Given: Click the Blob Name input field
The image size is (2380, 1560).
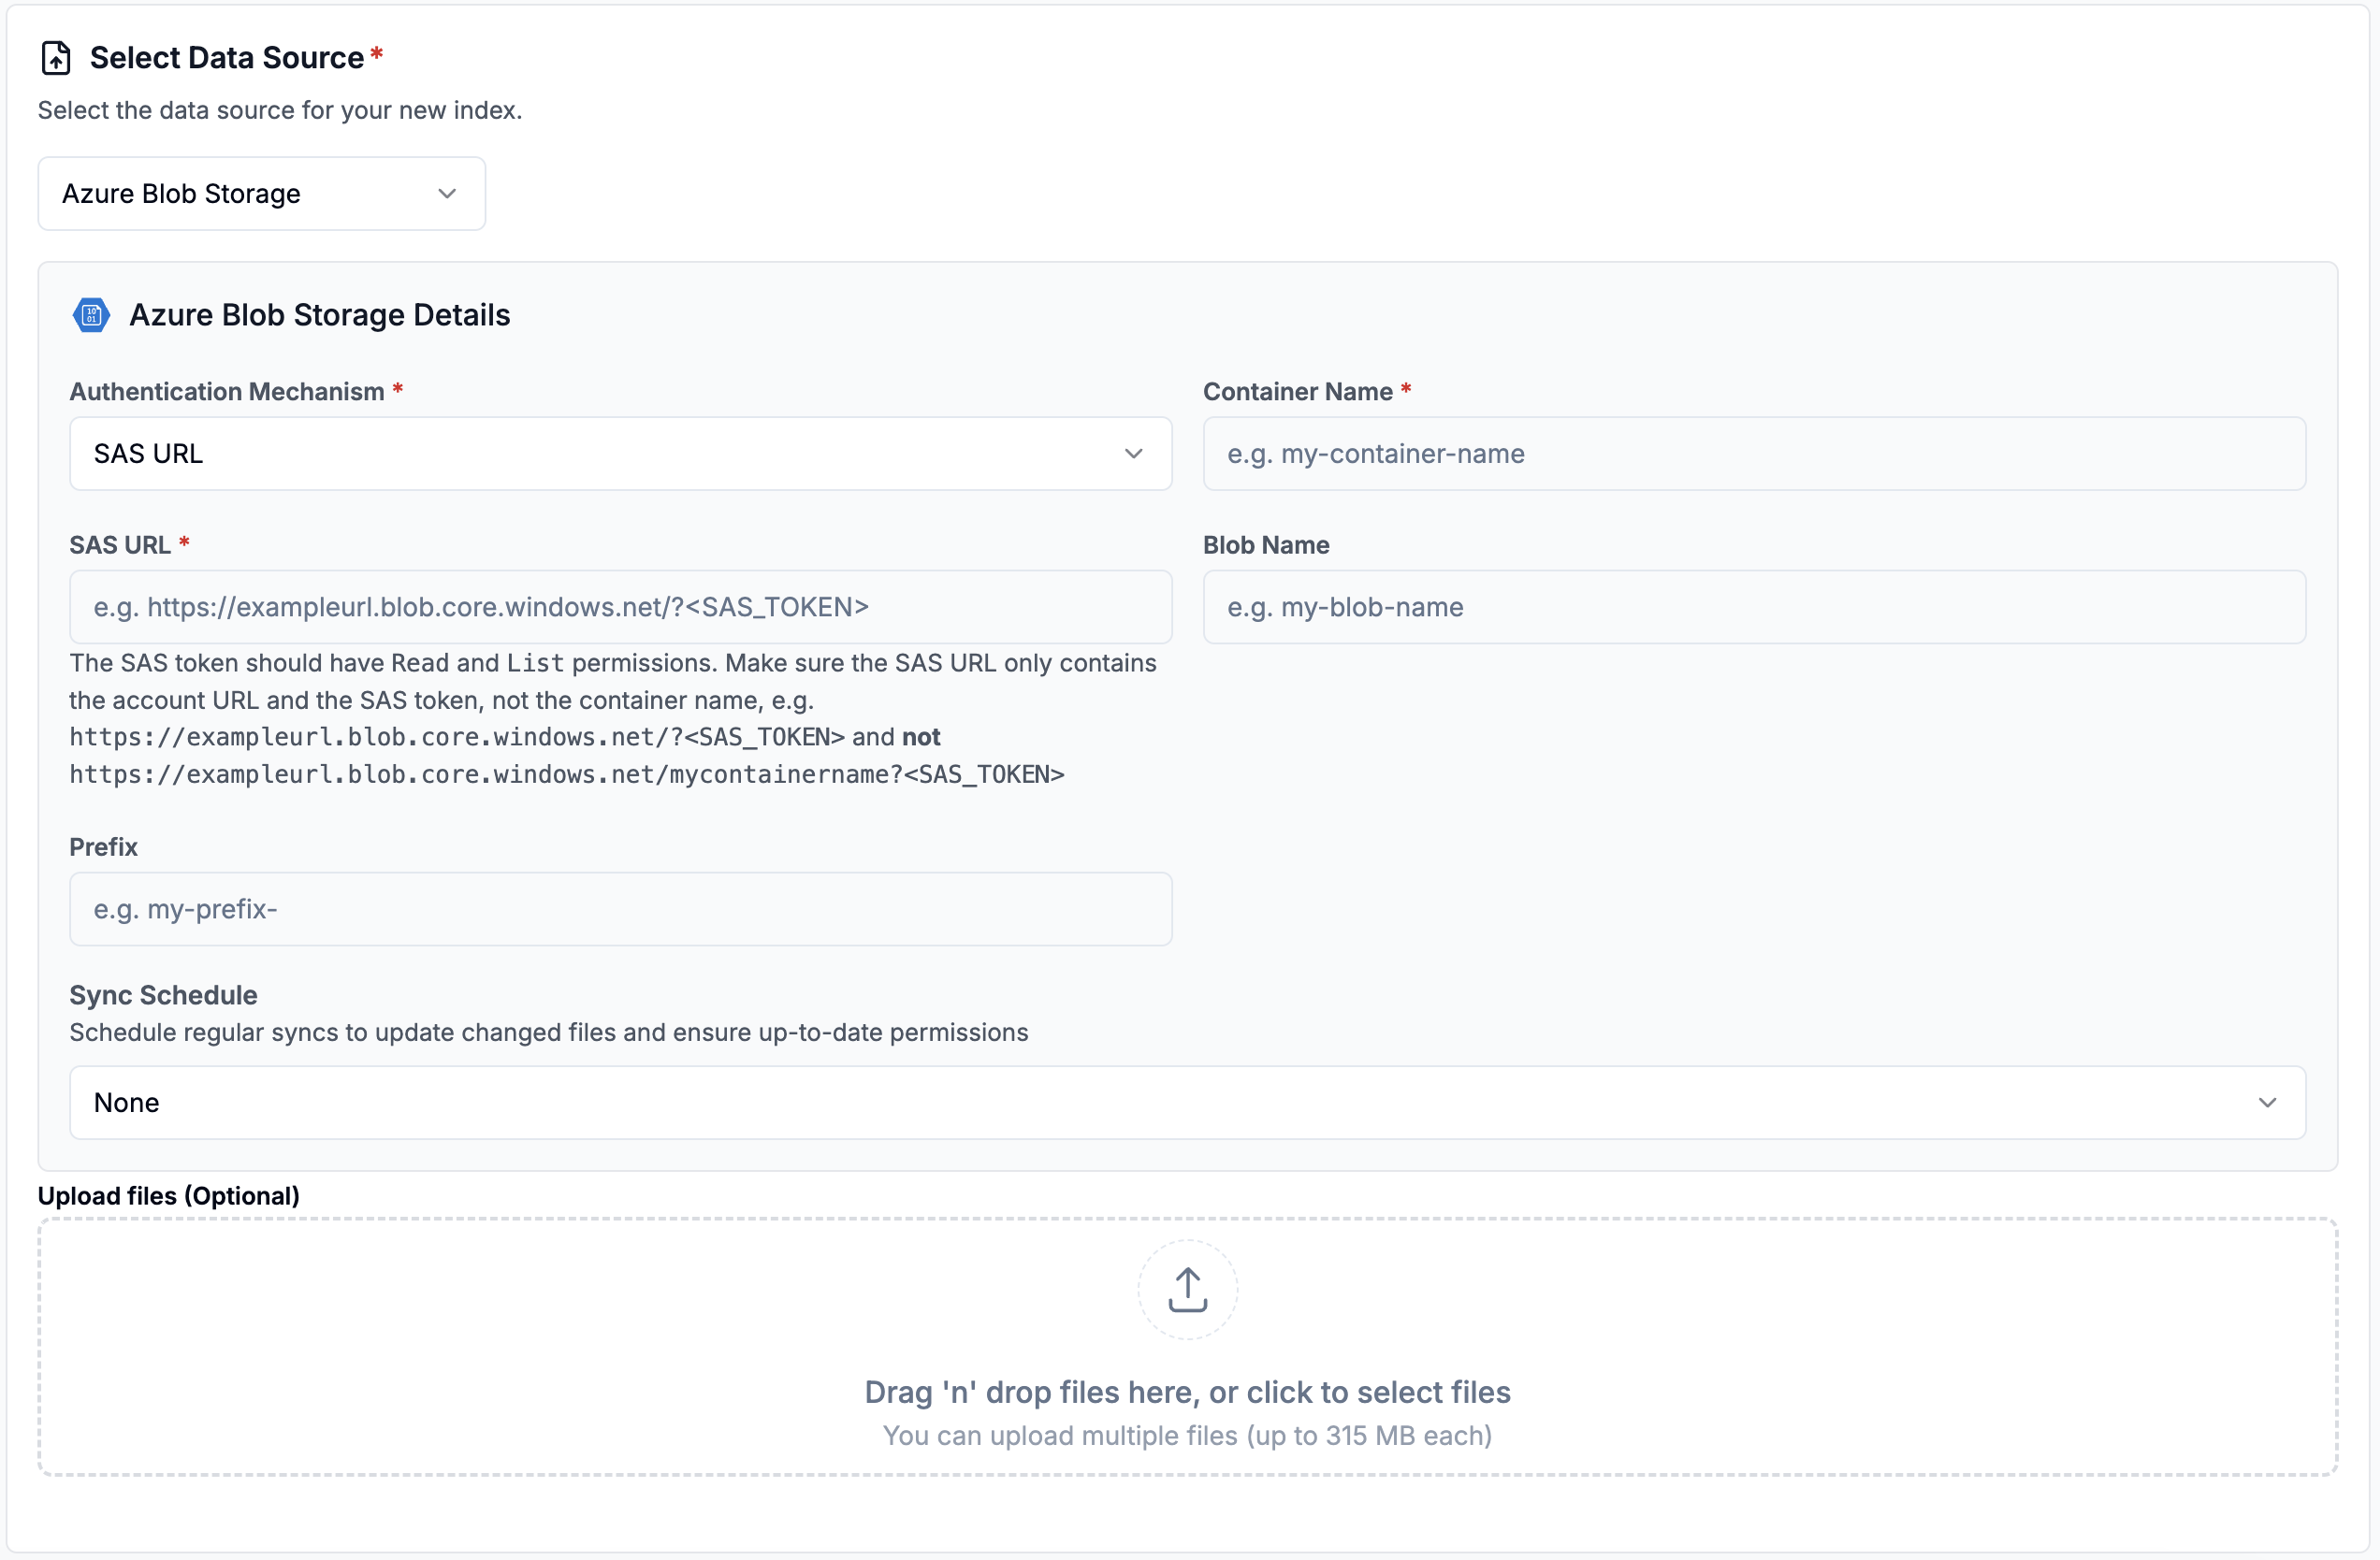Looking at the screenshot, I should (x=1753, y=607).
